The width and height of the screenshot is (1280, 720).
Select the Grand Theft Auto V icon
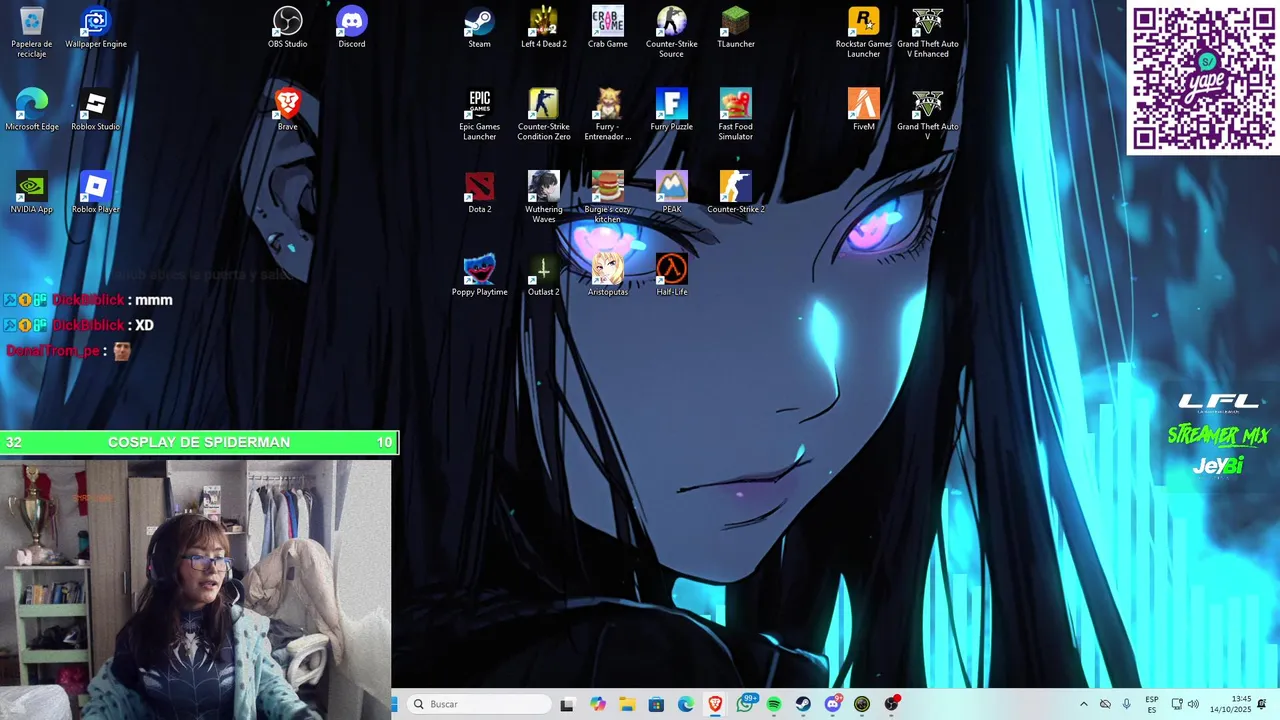928,114
